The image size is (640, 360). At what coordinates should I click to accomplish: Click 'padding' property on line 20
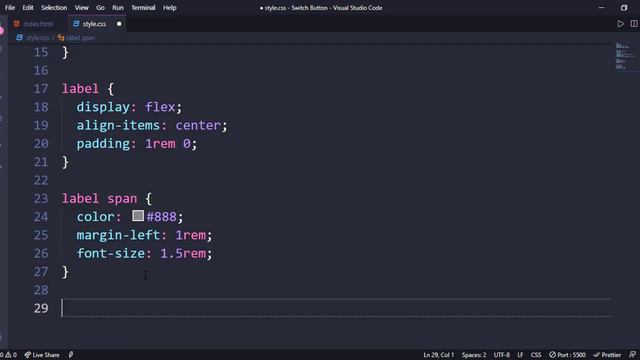[103, 144]
